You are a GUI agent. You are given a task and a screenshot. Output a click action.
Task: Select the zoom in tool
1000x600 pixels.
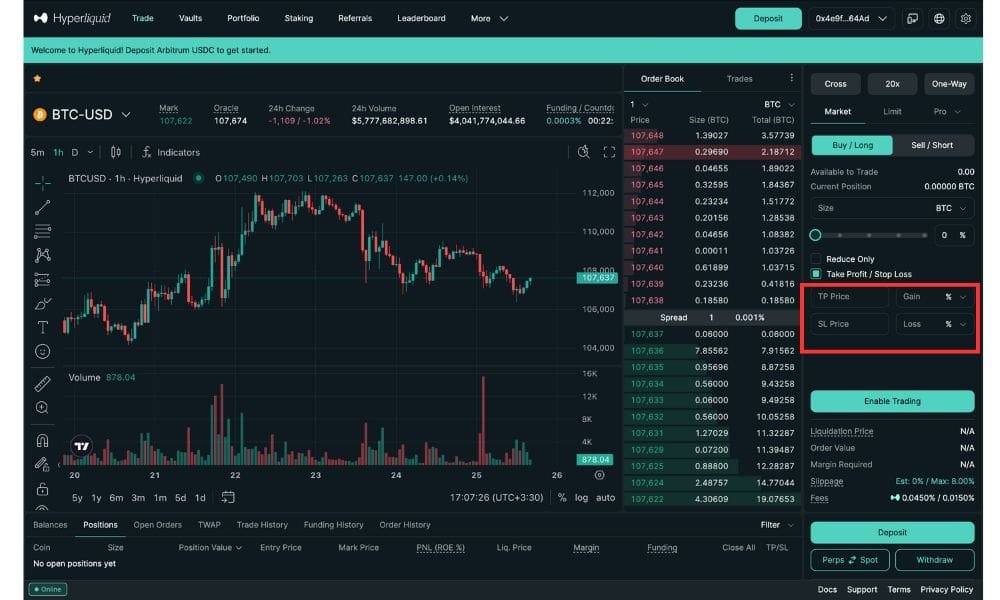[x=43, y=407]
